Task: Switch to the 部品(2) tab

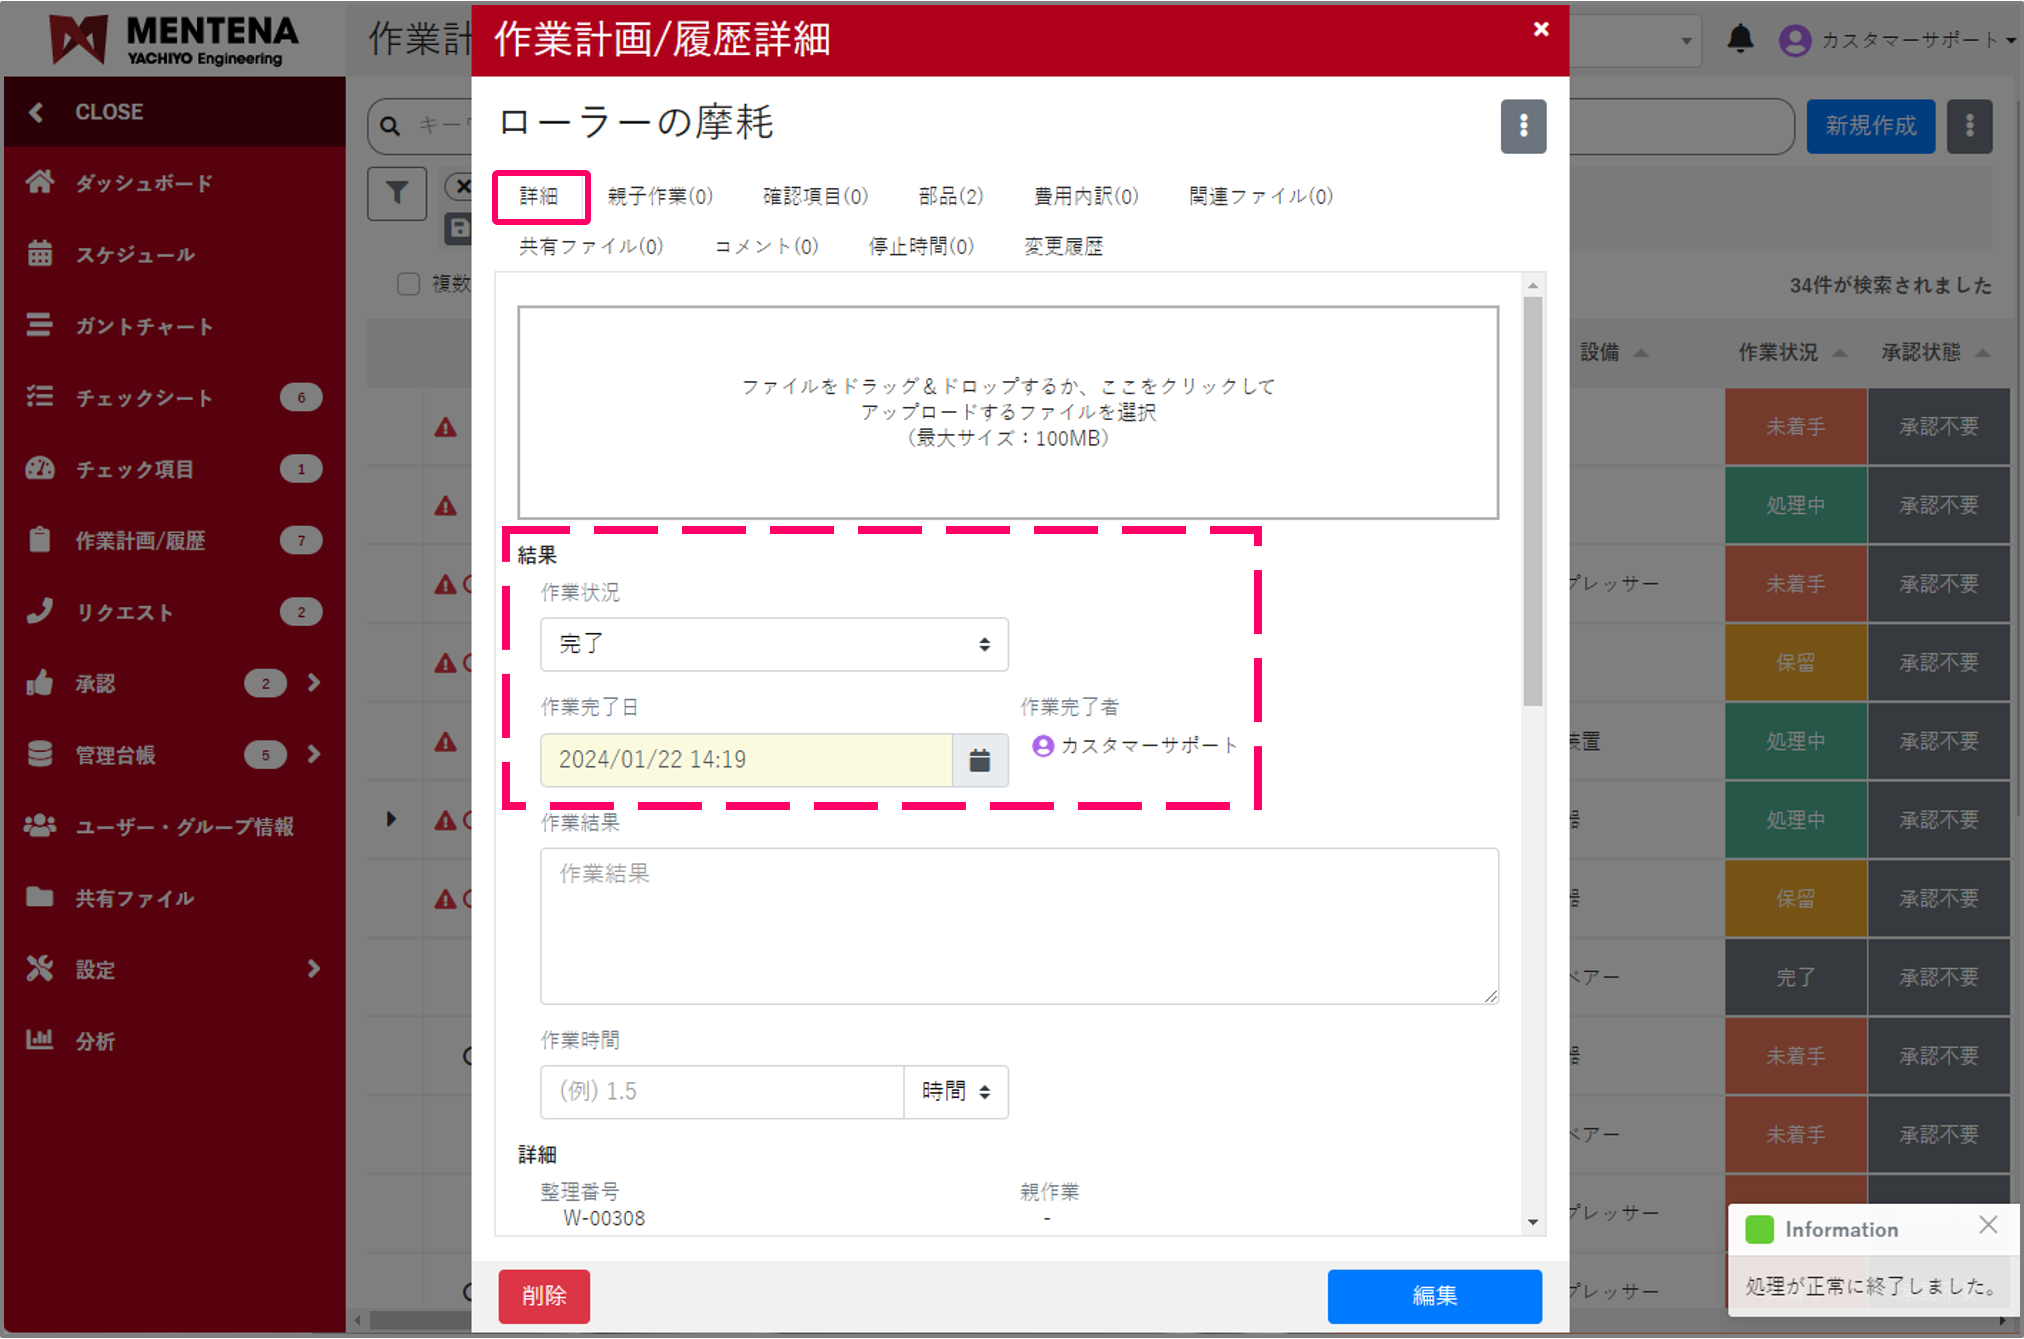Action: pos(950,196)
